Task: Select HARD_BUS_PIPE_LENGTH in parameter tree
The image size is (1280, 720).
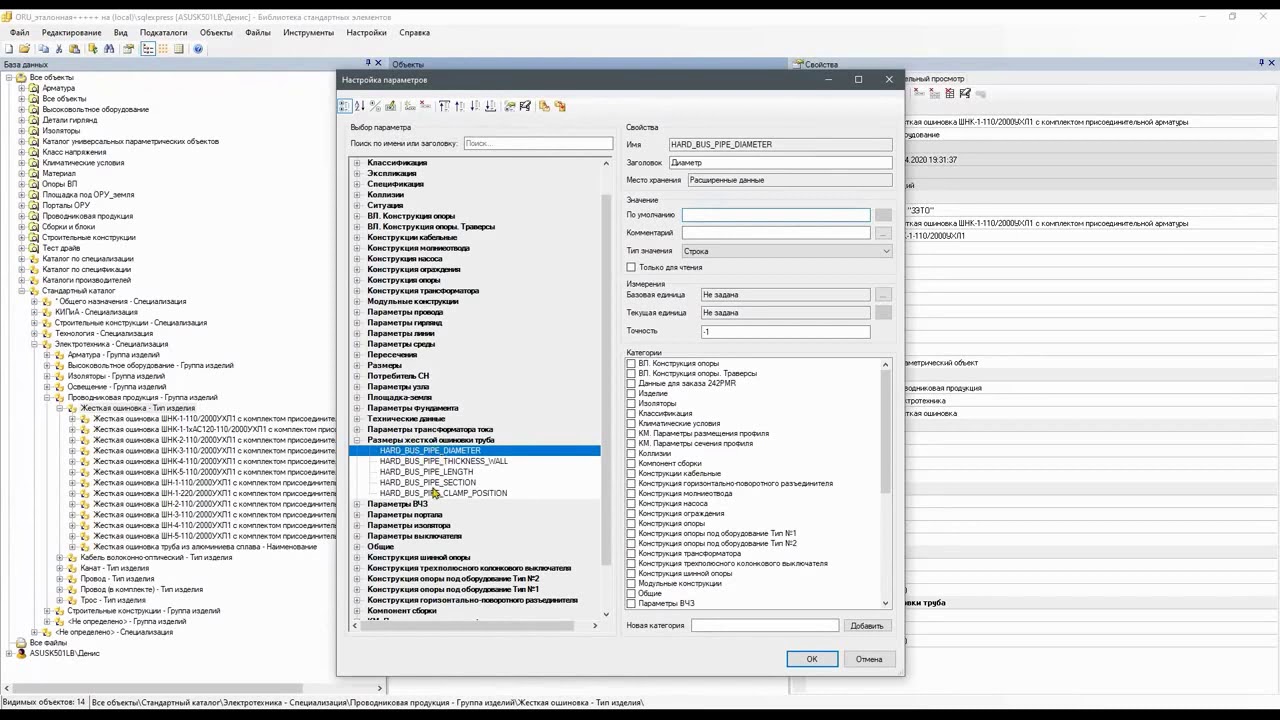Action: point(426,472)
